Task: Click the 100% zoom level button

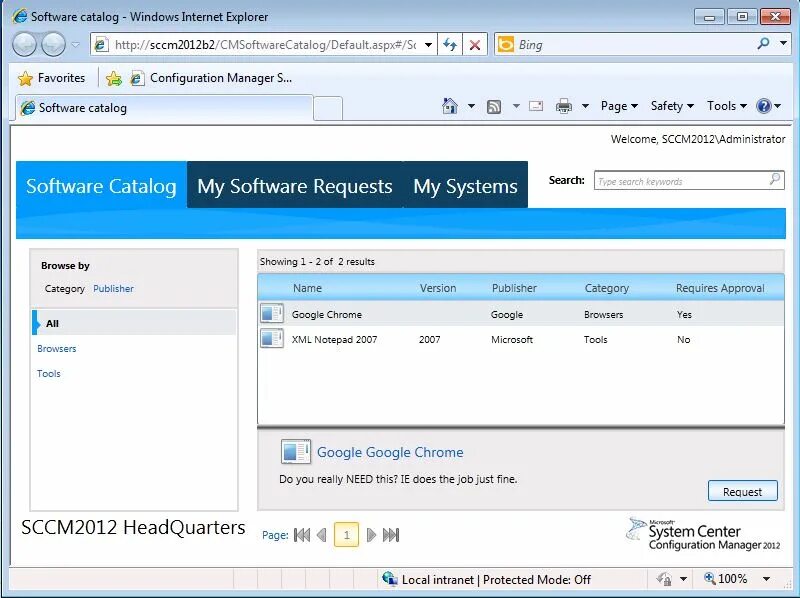Action: tap(725, 579)
